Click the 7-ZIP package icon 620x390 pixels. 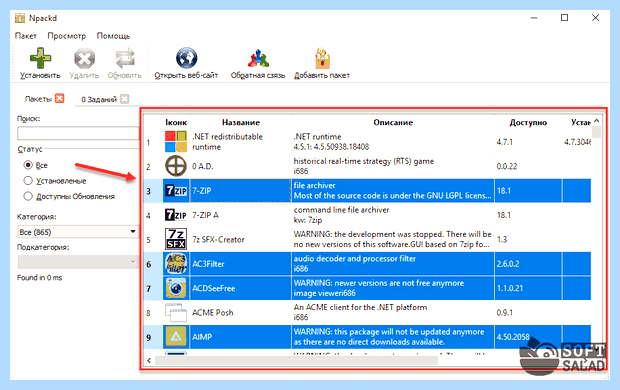click(x=176, y=191)
